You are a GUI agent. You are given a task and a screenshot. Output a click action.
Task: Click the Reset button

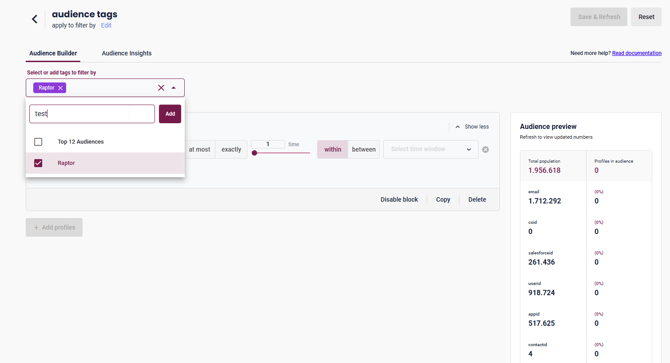(646, 17)
